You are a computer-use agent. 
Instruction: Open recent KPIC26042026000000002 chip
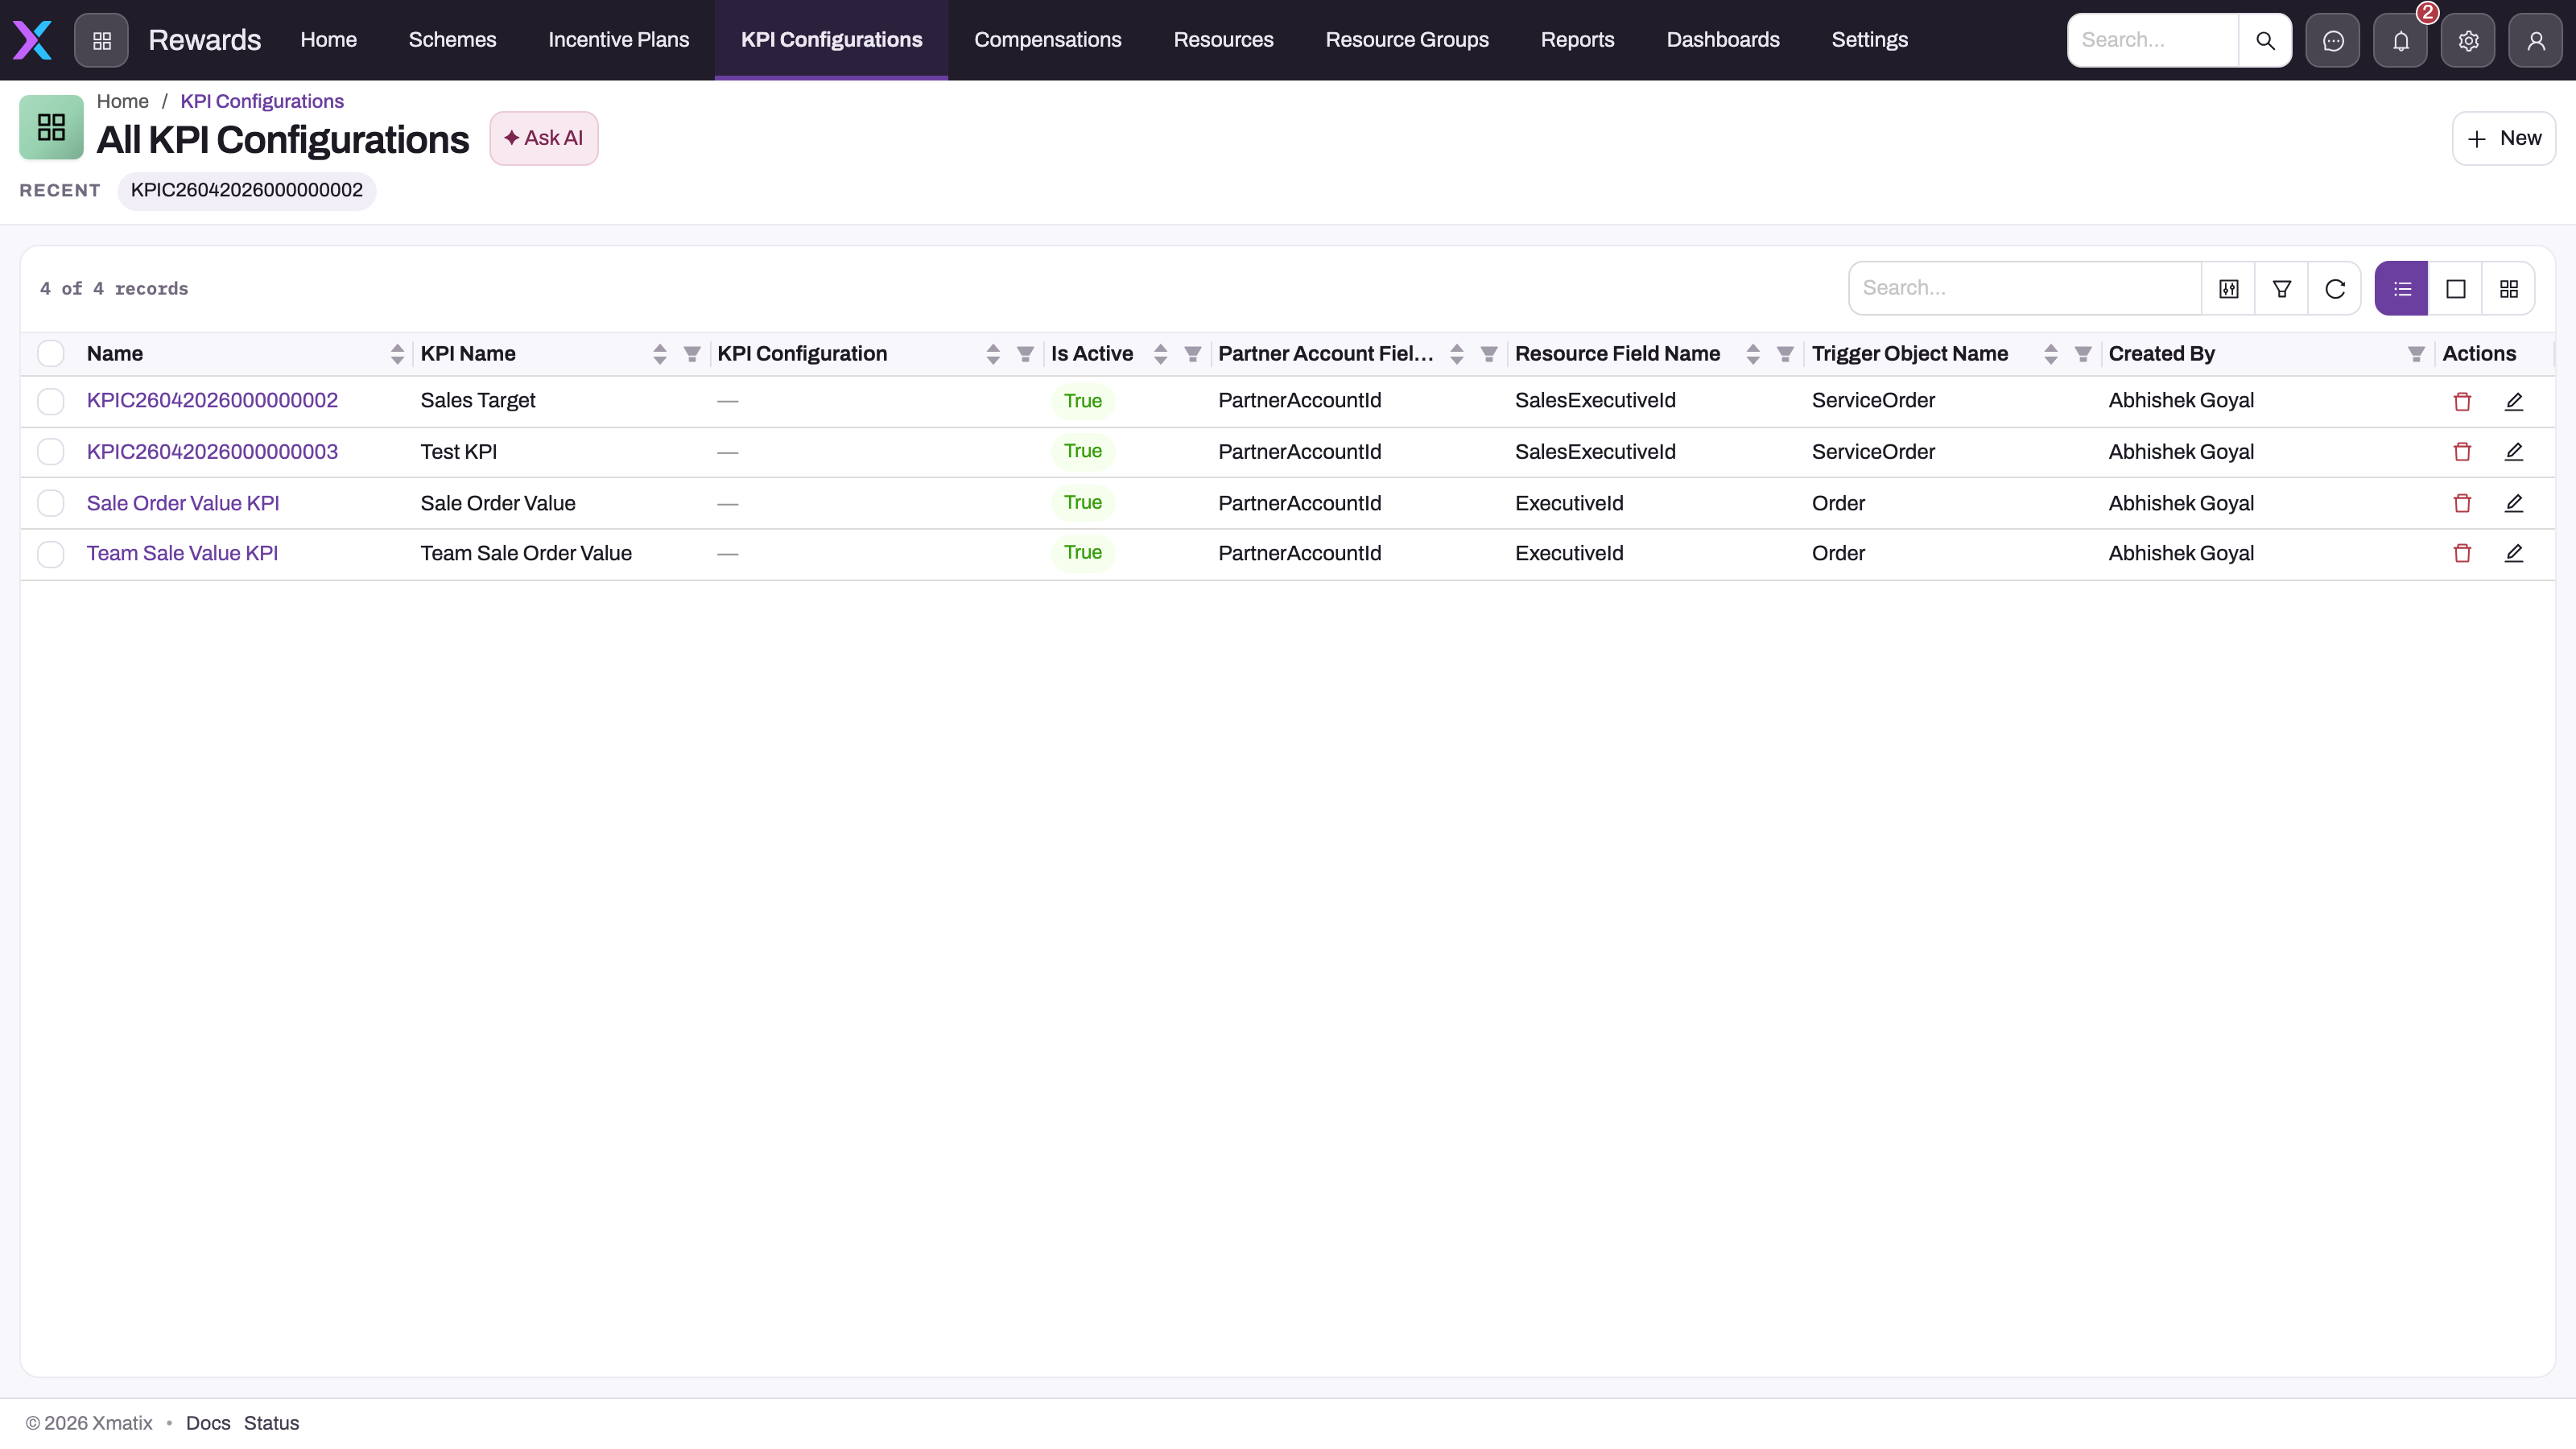click(x=246, y=190)
